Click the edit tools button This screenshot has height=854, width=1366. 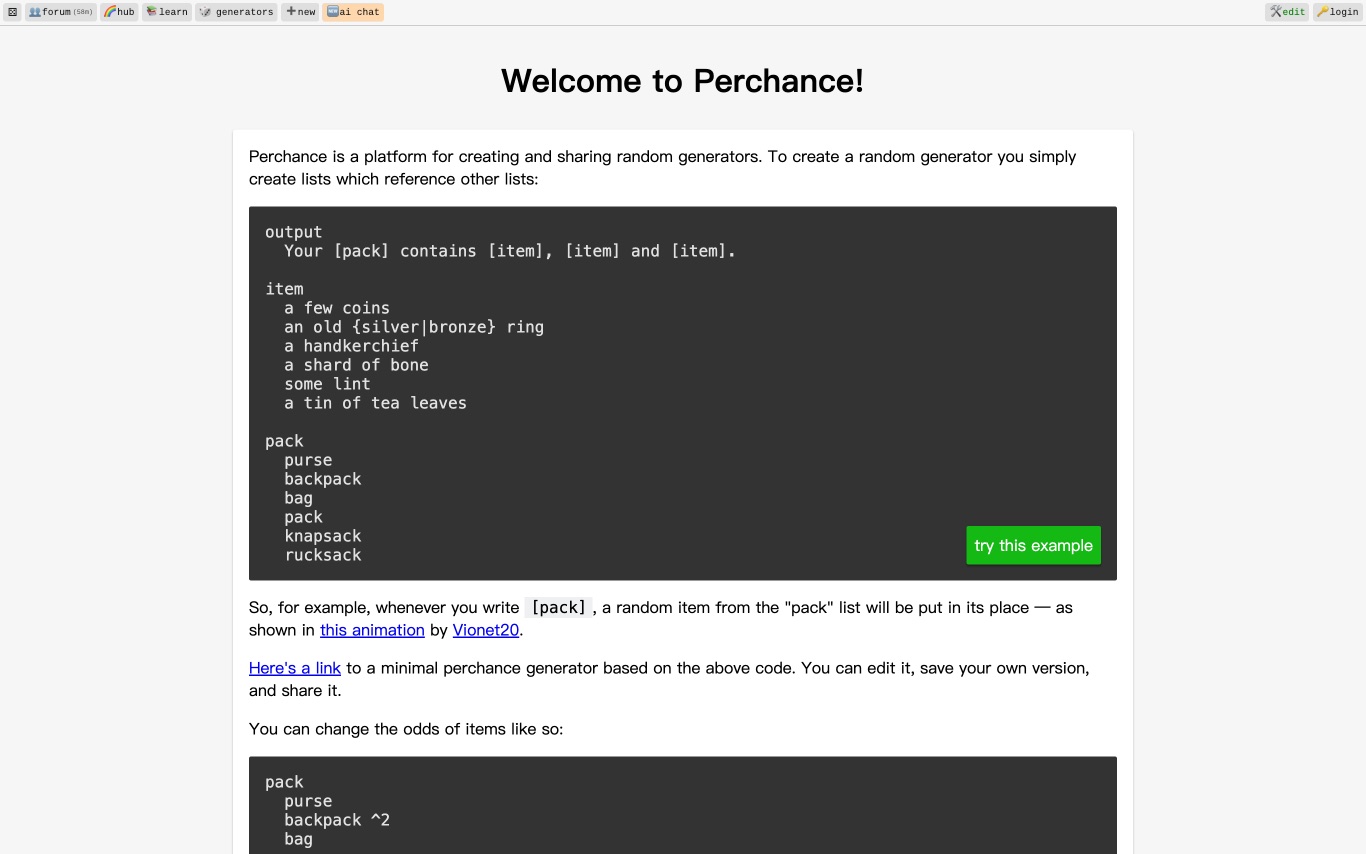pos(1286,12)
